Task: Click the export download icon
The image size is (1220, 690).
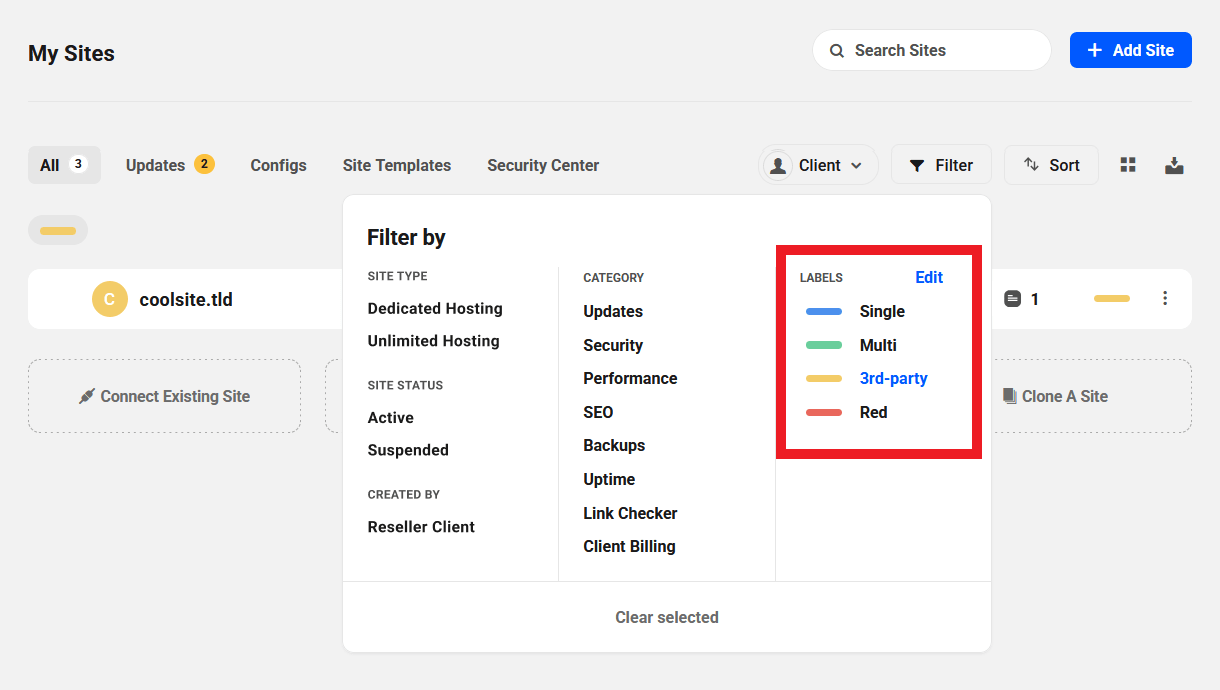Action: (x=1174, y=165)
